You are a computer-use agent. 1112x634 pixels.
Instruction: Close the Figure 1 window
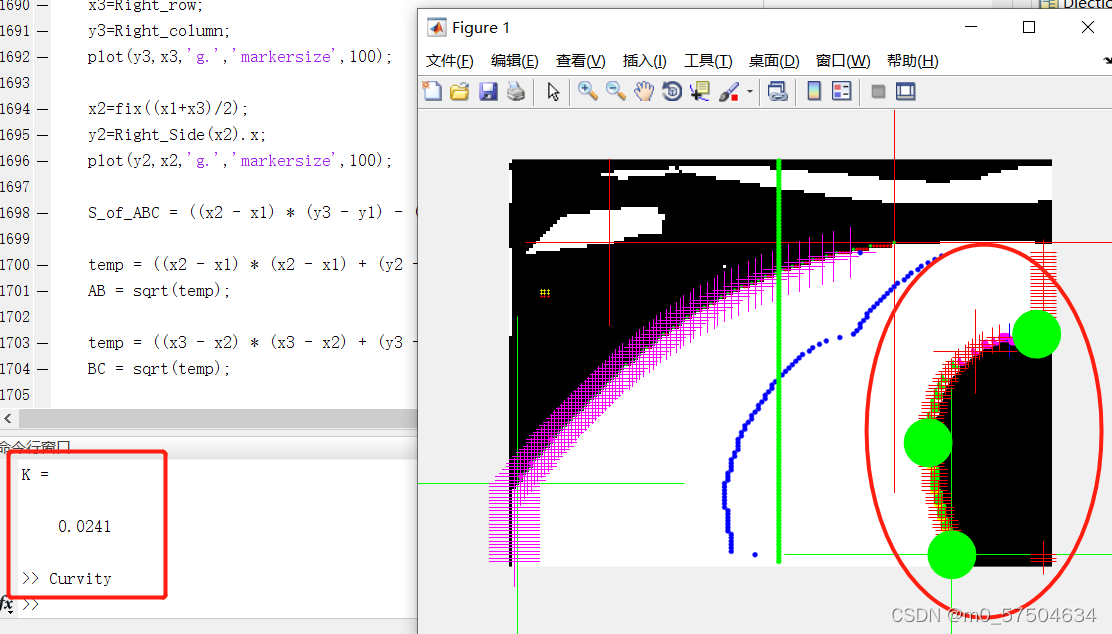point(1088,27)
